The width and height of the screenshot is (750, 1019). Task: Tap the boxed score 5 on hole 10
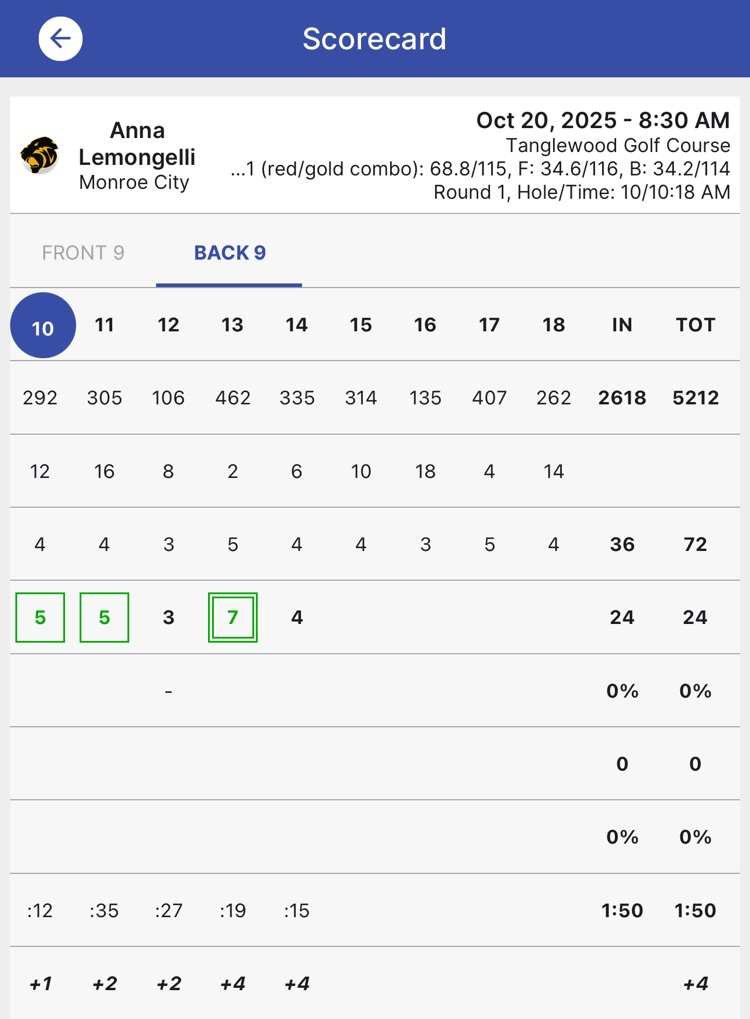[40, 618]
